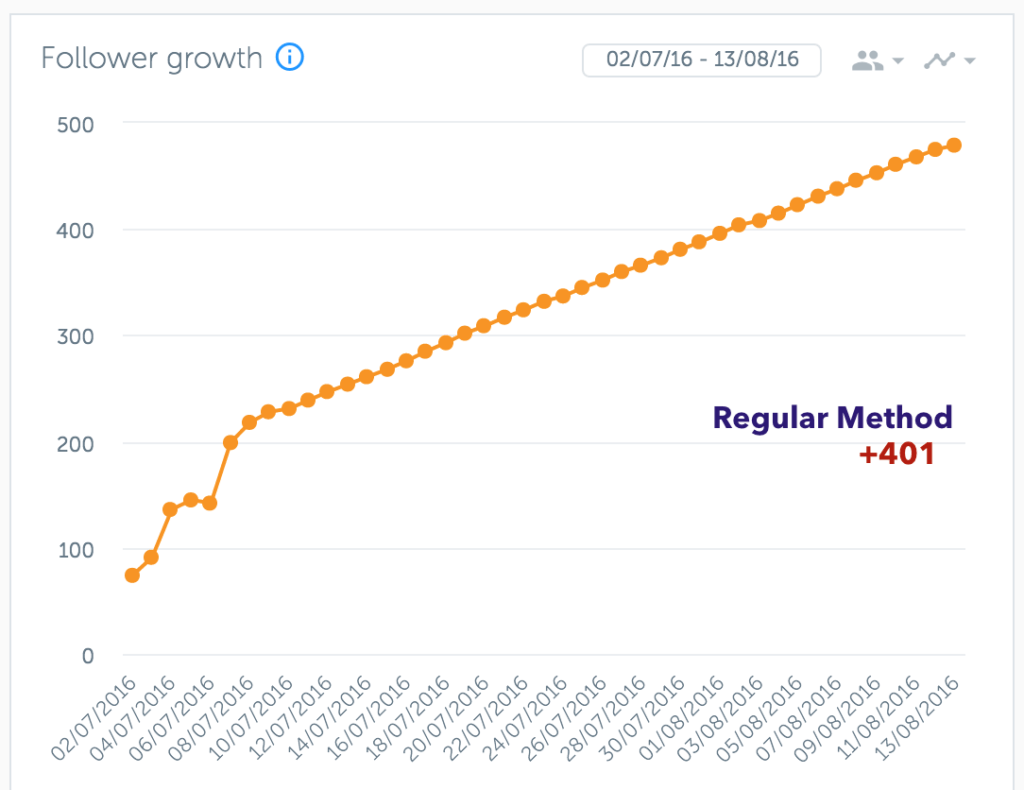Click the 500 y-axis label
1024x790 pixels.
75,125
